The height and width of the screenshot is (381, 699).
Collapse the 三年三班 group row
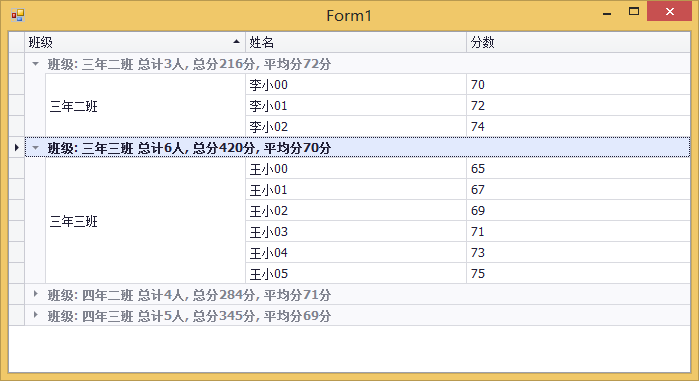(36, 147)
